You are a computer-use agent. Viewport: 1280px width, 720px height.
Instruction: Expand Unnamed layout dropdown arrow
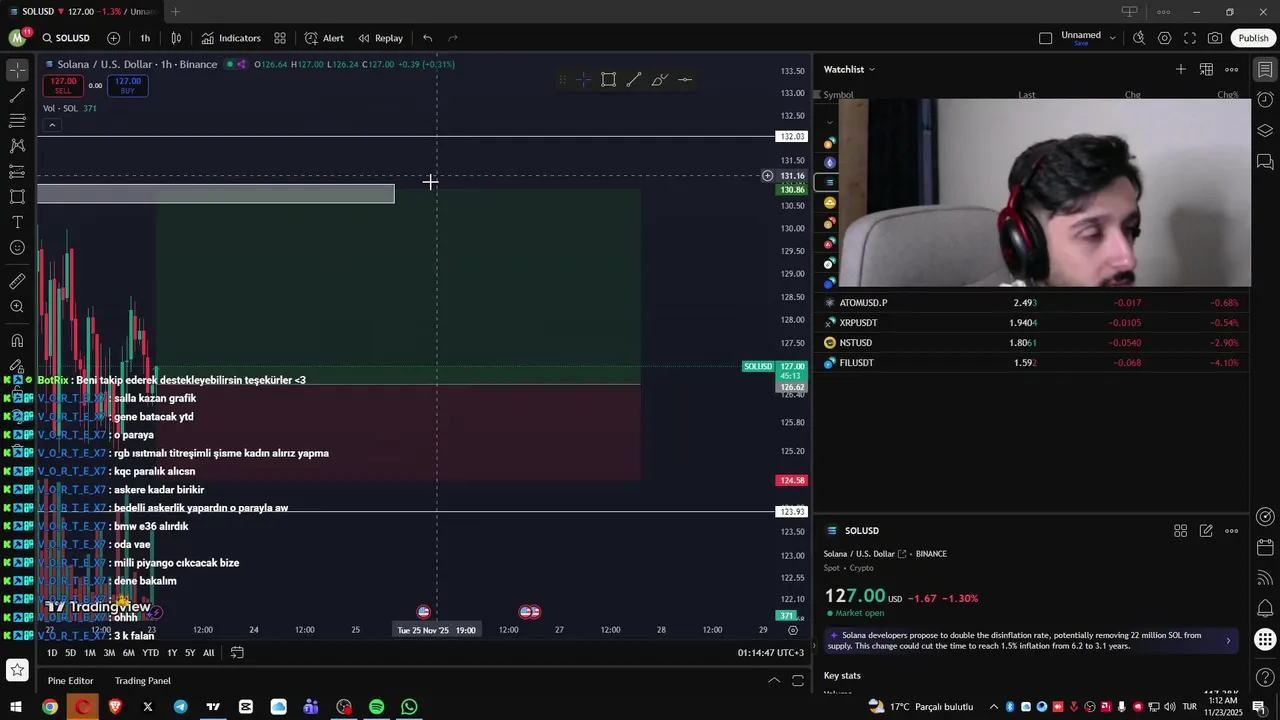pos(1112,38)
